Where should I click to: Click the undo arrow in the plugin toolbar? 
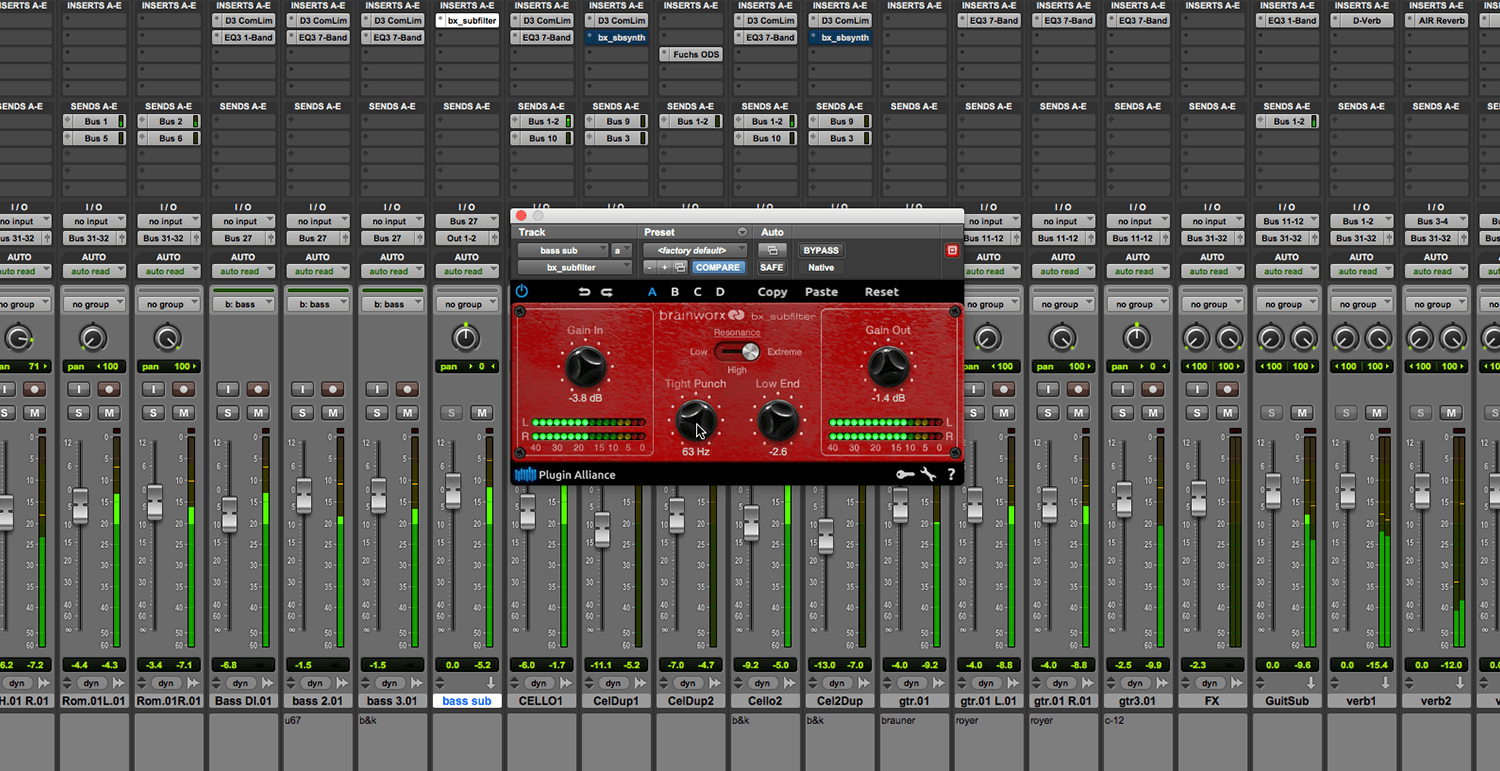tap(585, 292)
